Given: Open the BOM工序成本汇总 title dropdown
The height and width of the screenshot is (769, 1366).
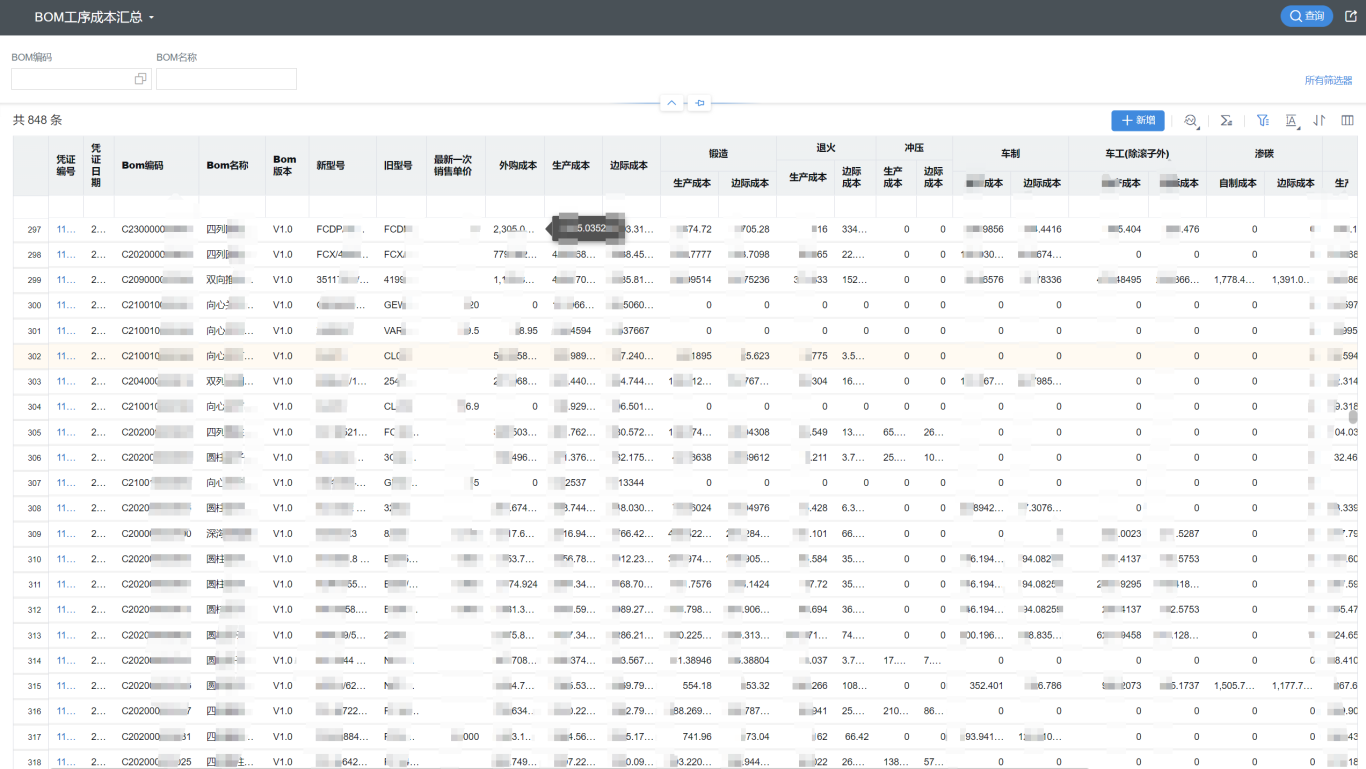Looking at the screenshot, I should pos(95,17).
